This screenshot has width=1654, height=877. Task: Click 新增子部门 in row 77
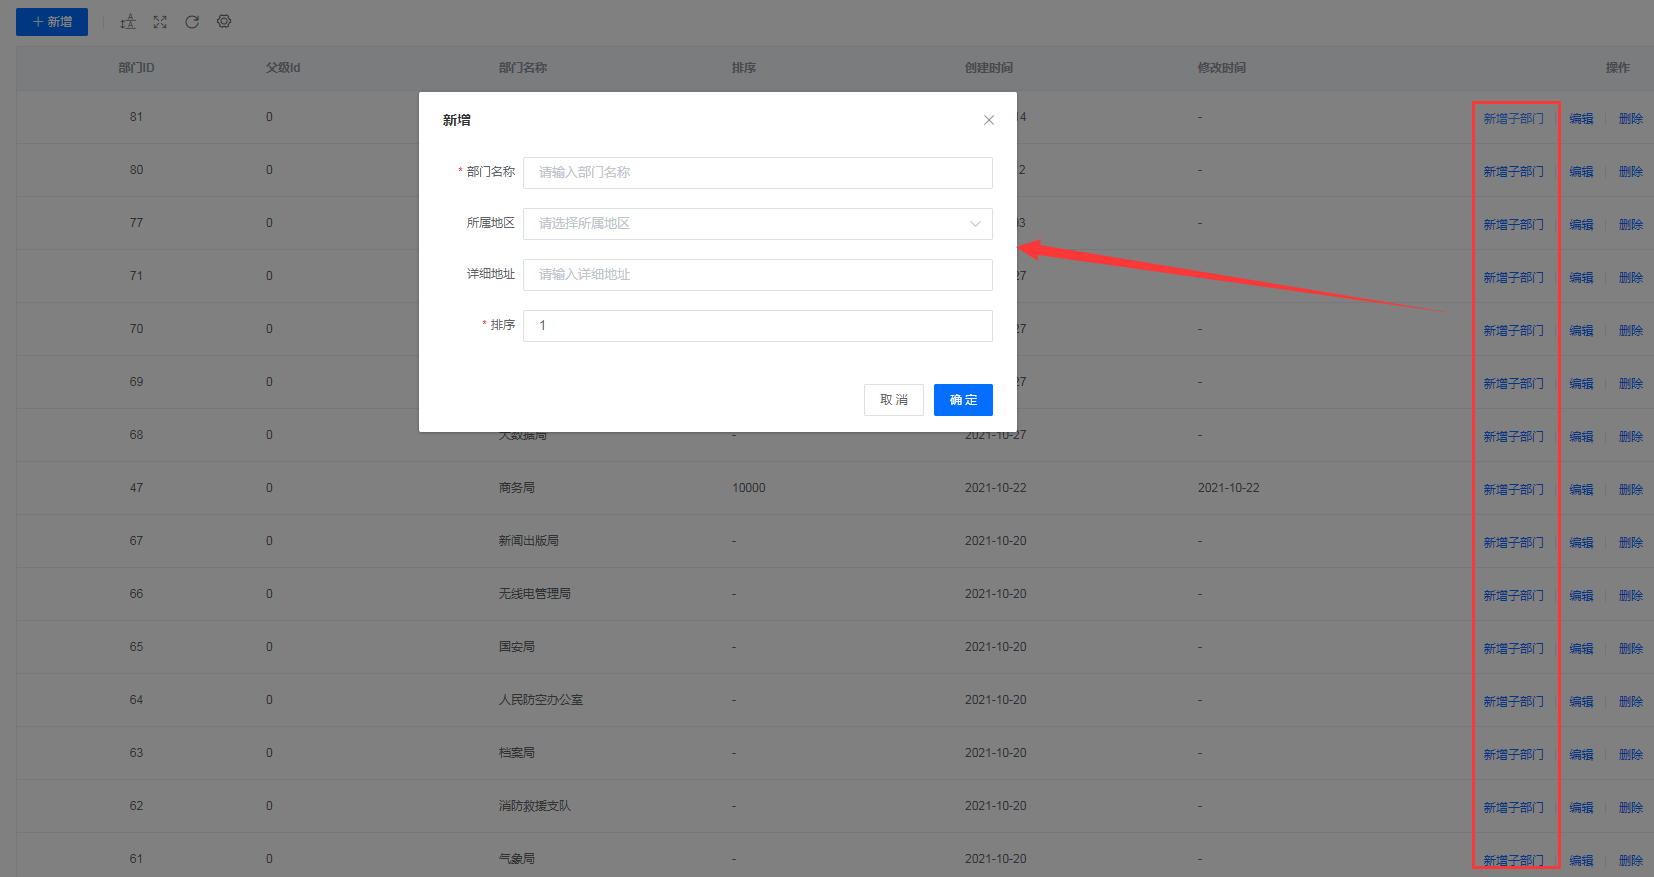click(1513, 225)
